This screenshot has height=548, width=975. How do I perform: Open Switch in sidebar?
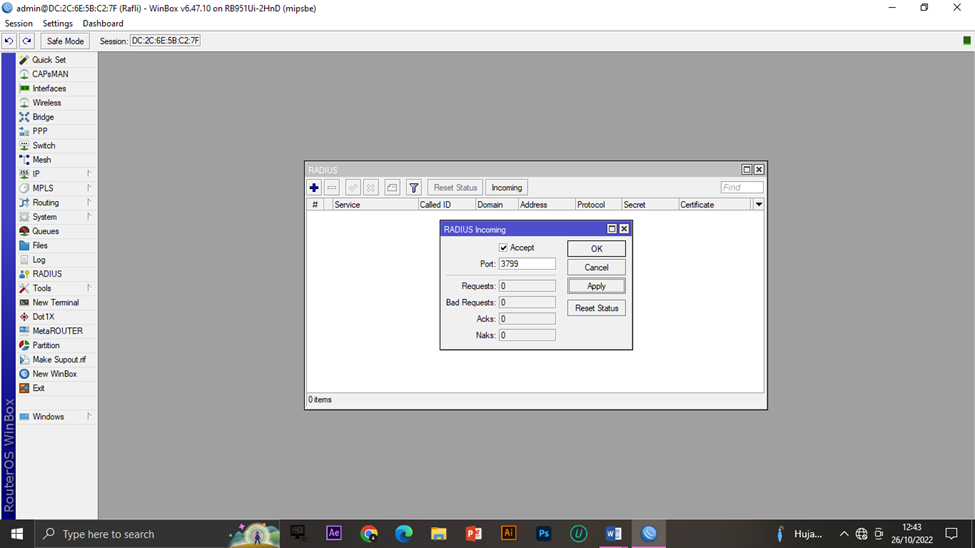[56, 146]
